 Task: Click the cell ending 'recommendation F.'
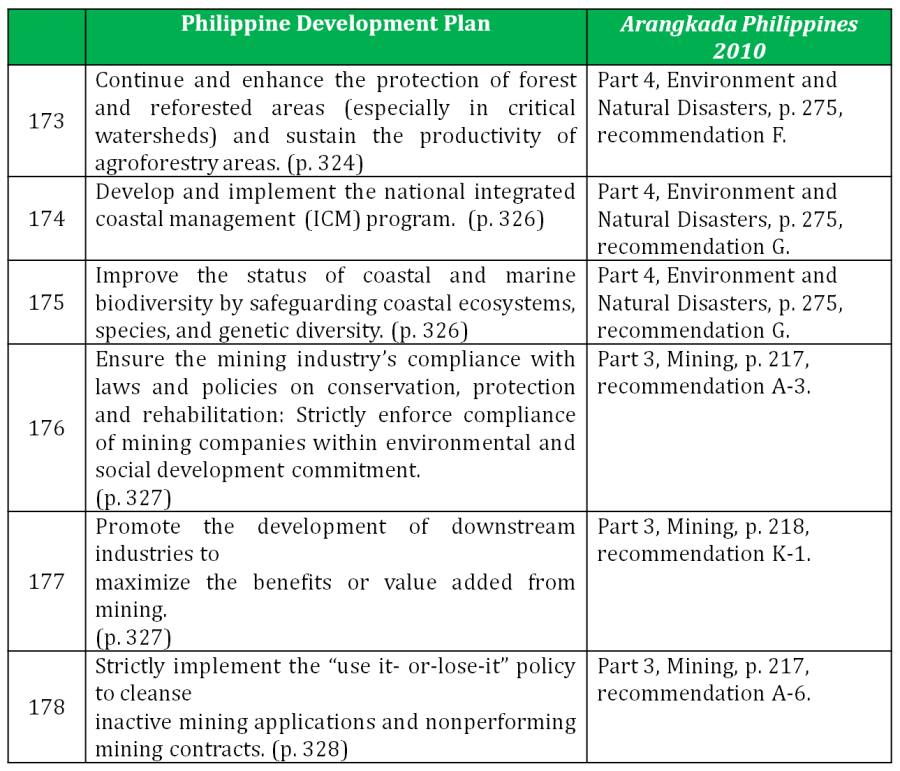tap(739, 121)
